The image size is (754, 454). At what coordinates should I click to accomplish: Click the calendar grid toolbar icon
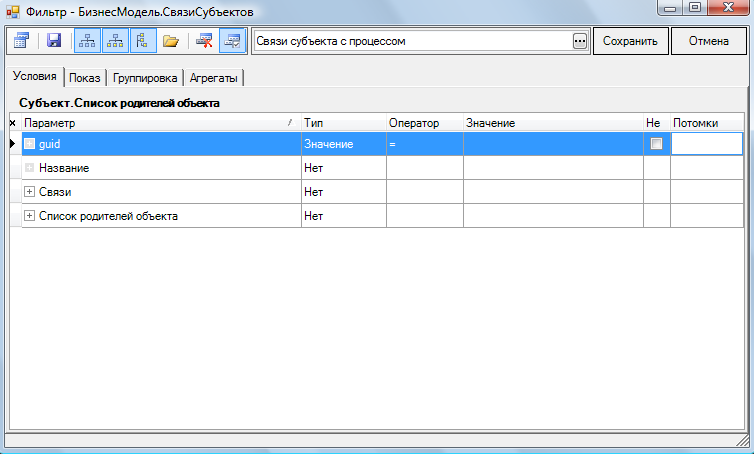[21, 41]
